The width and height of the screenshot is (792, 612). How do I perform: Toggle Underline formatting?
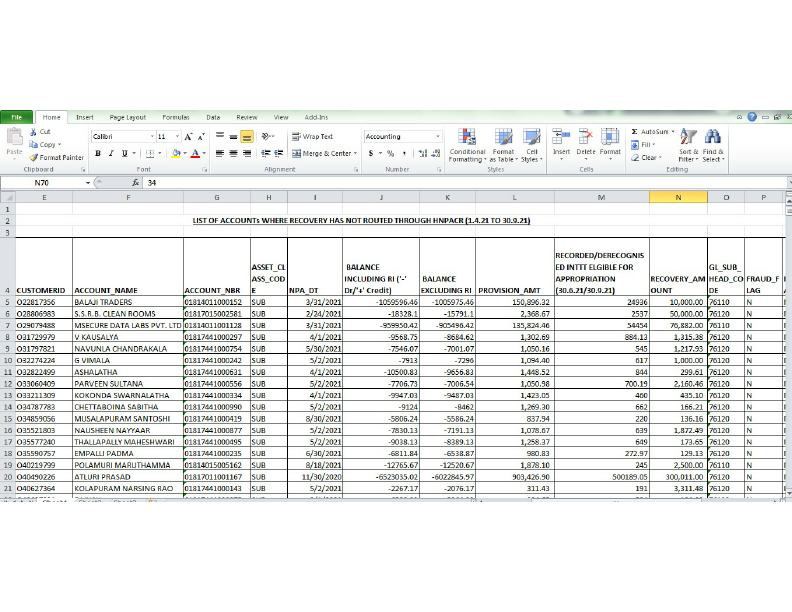[x=124, y=154]
